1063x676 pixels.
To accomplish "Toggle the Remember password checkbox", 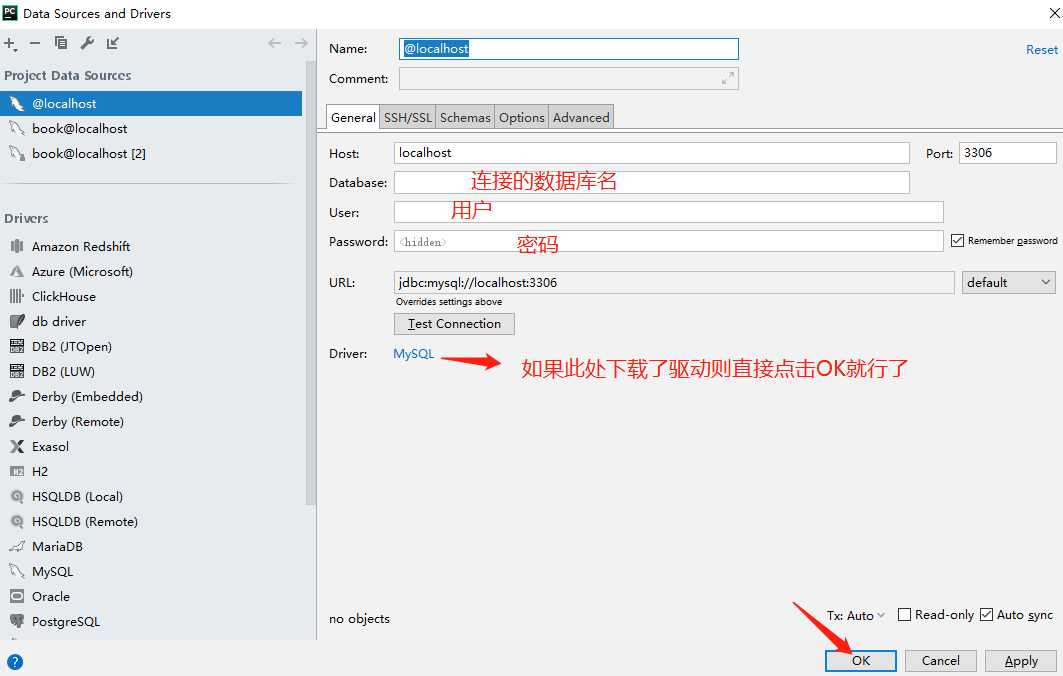I will 957,241.
